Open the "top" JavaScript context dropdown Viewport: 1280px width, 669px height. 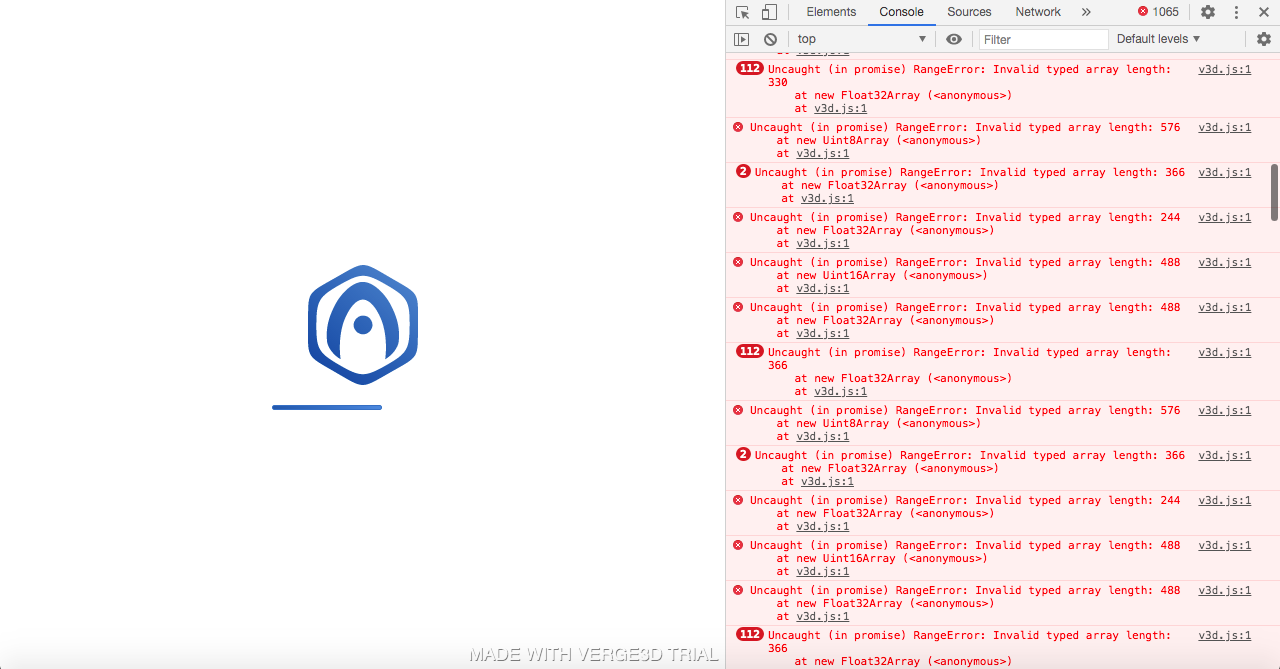(862, 39)
